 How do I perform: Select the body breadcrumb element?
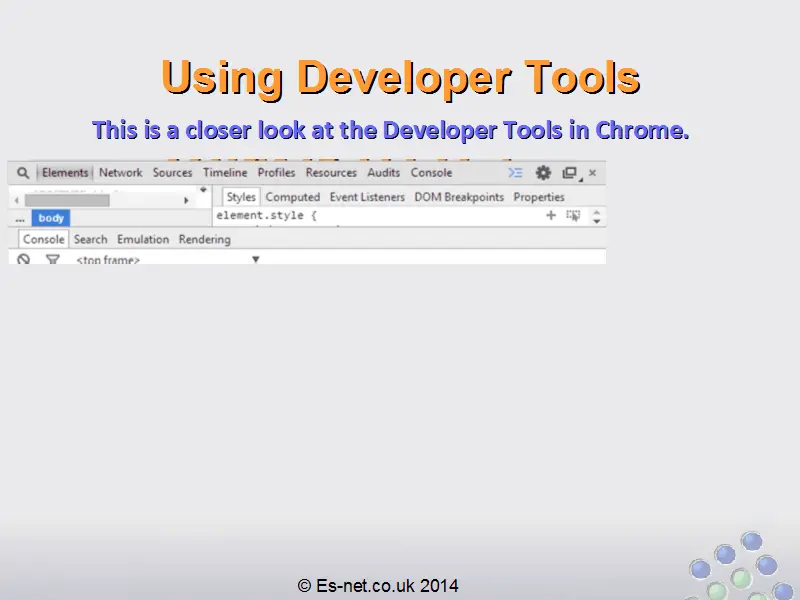click(51, 218)
